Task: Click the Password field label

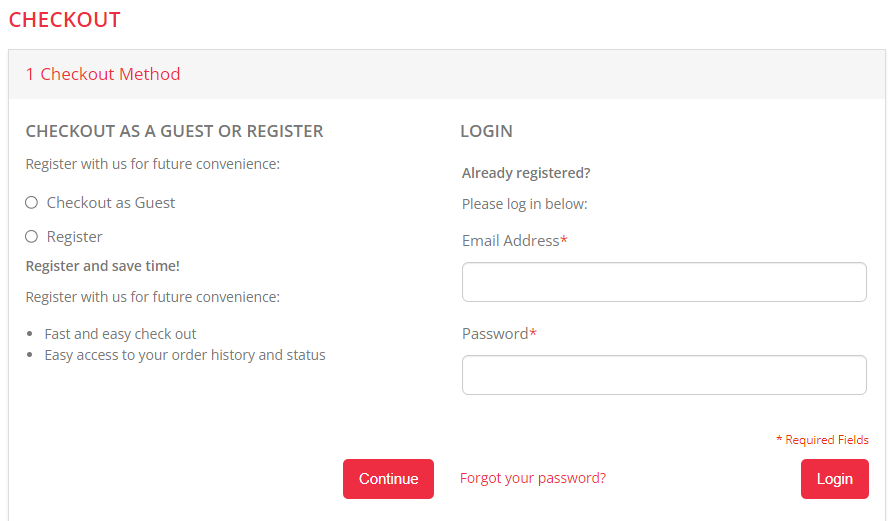Action: pyautogui.click(x=495, y=334)
